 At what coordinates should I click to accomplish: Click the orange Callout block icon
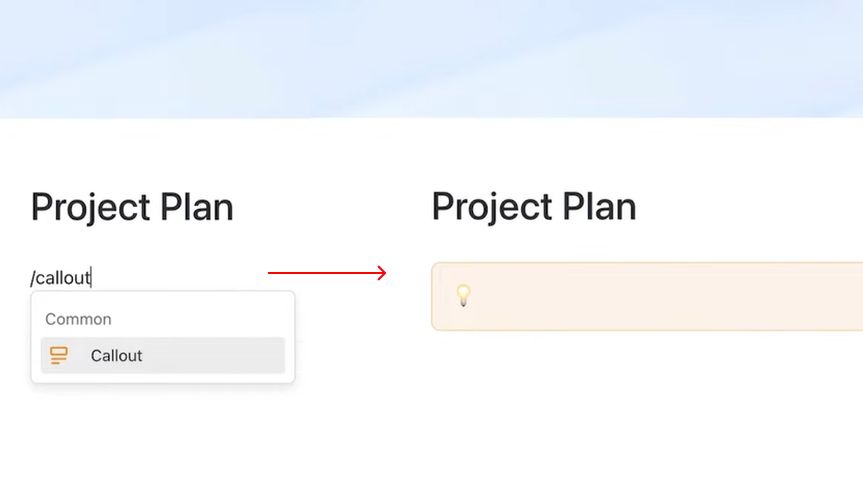coord(59,355)
